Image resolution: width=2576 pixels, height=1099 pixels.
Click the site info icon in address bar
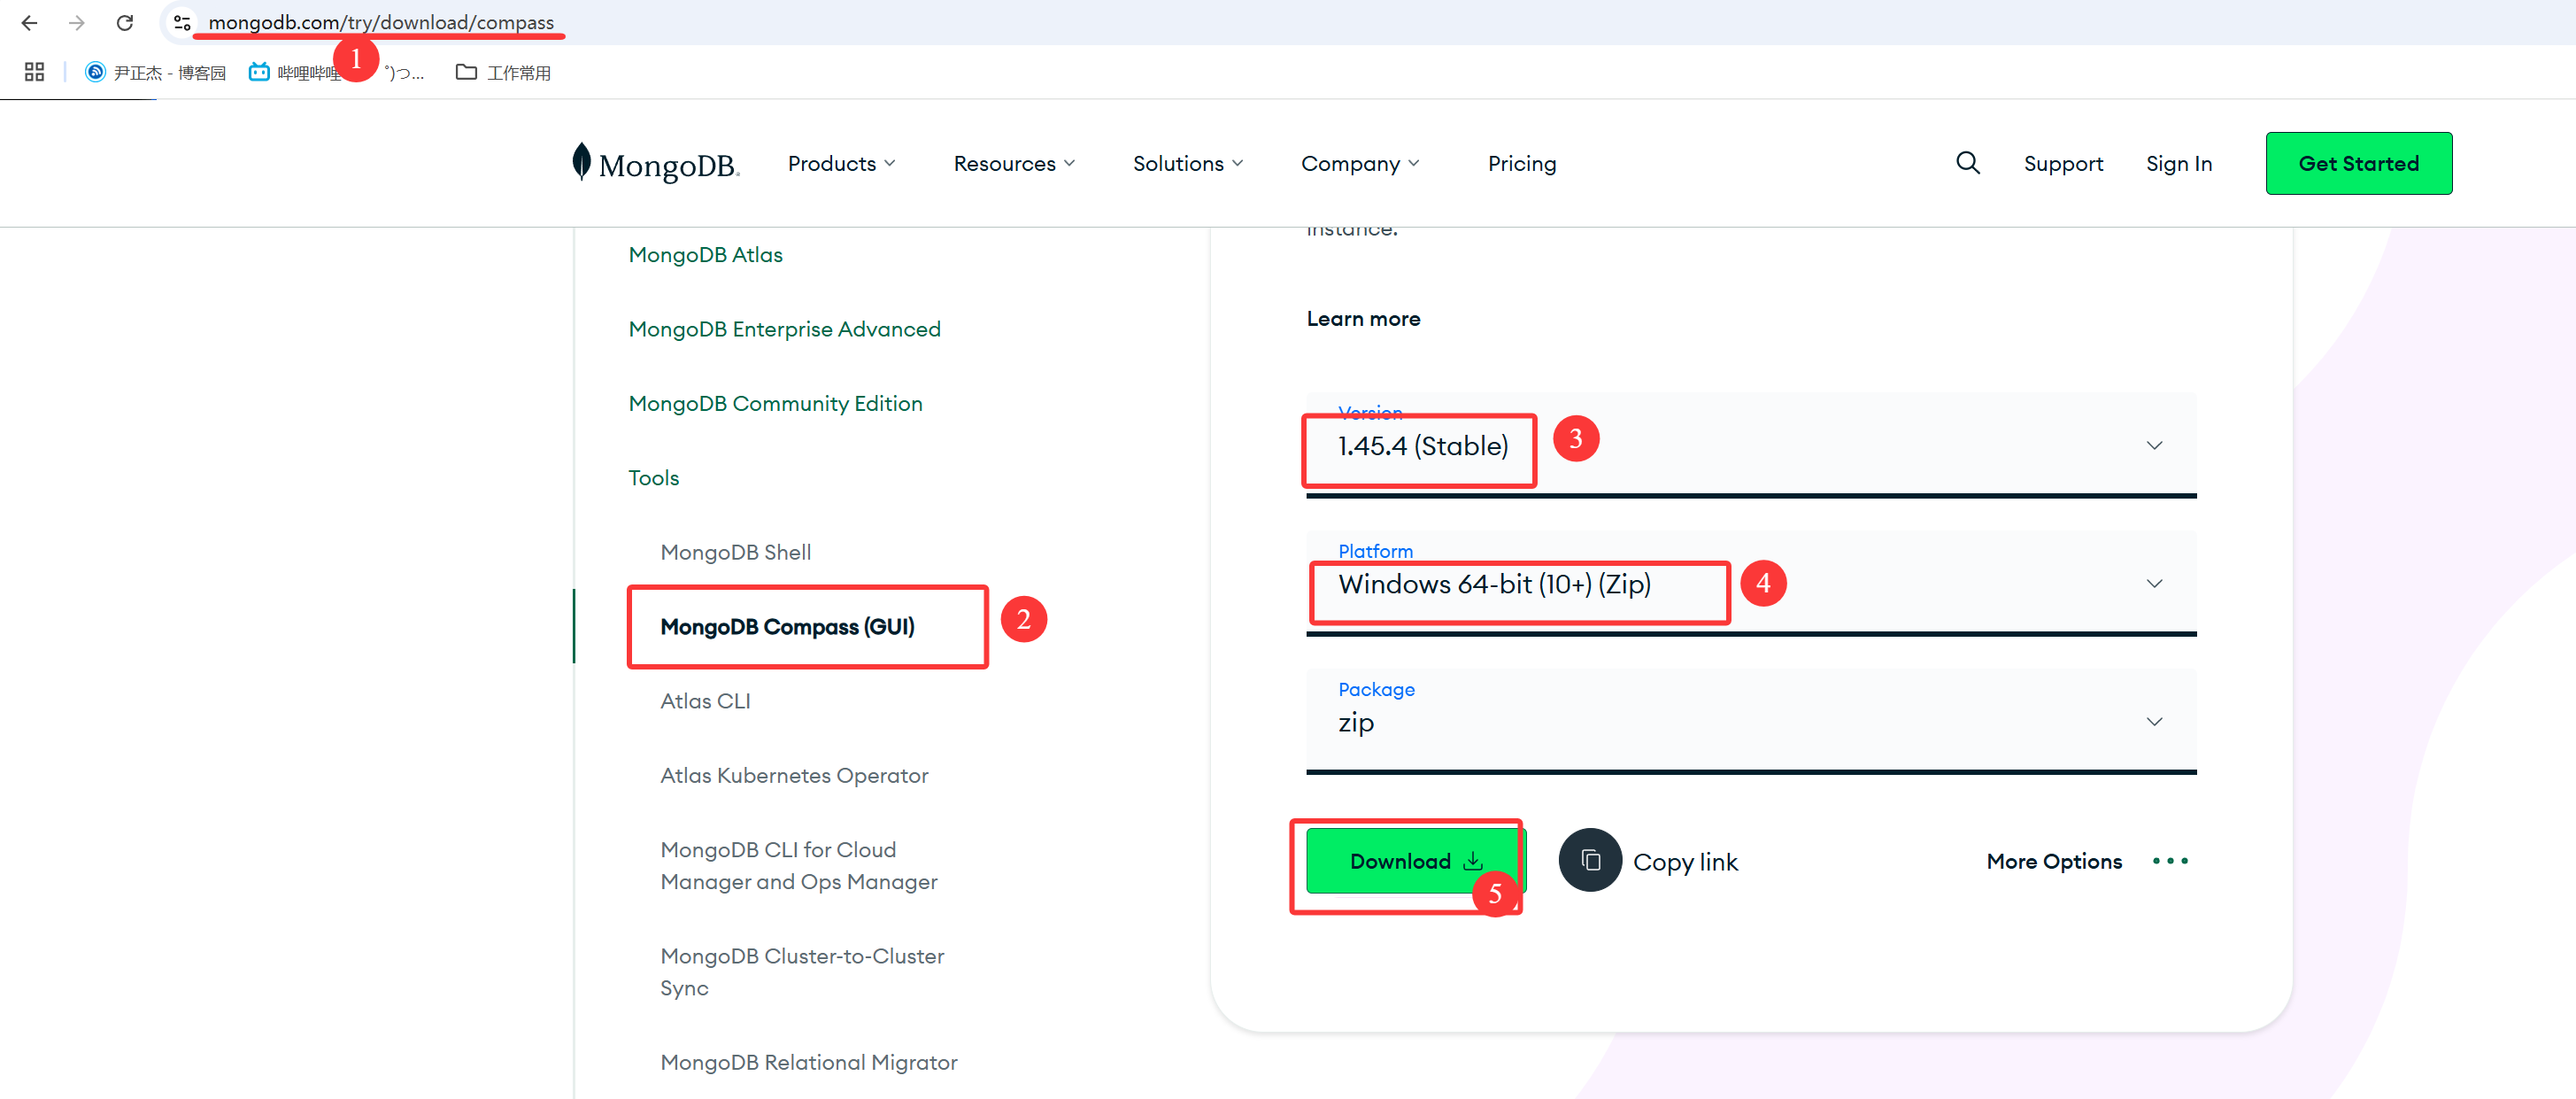pos(182,22)
